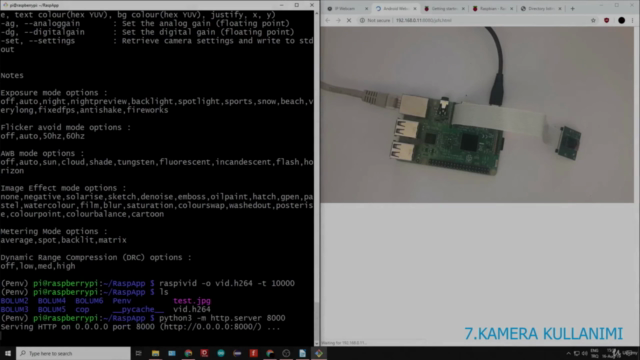640x360 pixels.
Task: Stop loading the page in Chrome
Action: point(349,20)
